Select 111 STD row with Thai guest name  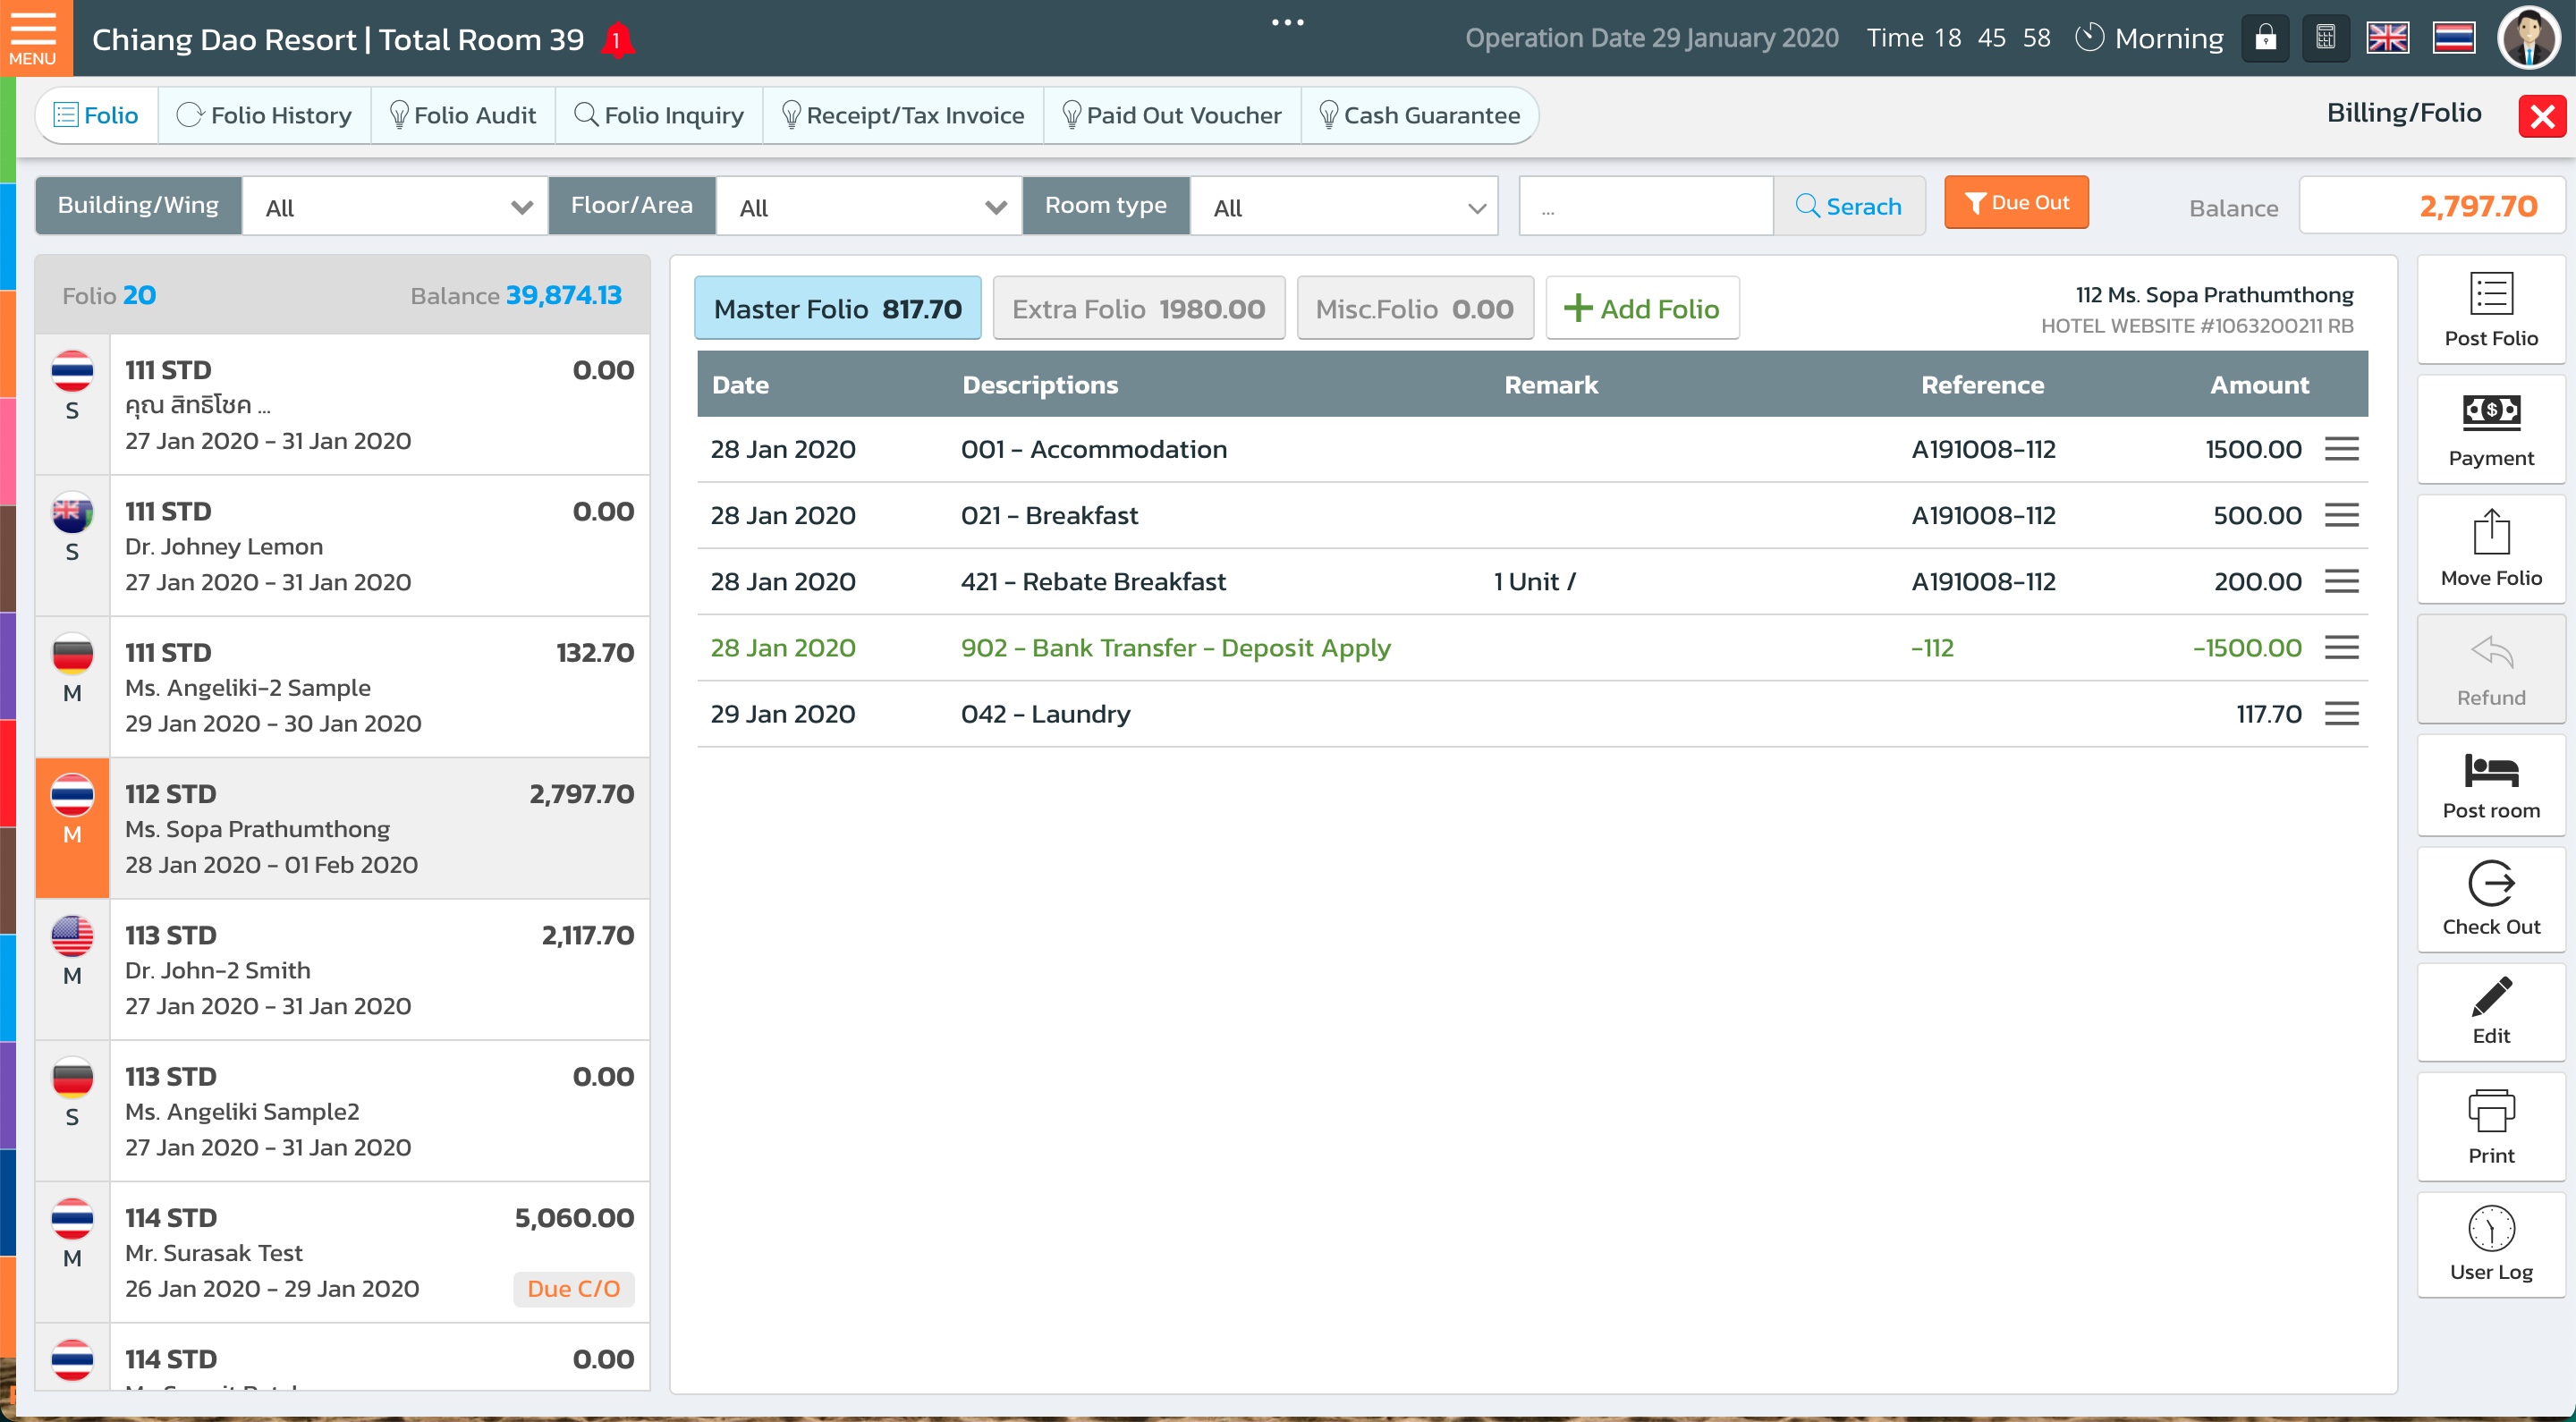pyautogui.click(x=342, y=405)
